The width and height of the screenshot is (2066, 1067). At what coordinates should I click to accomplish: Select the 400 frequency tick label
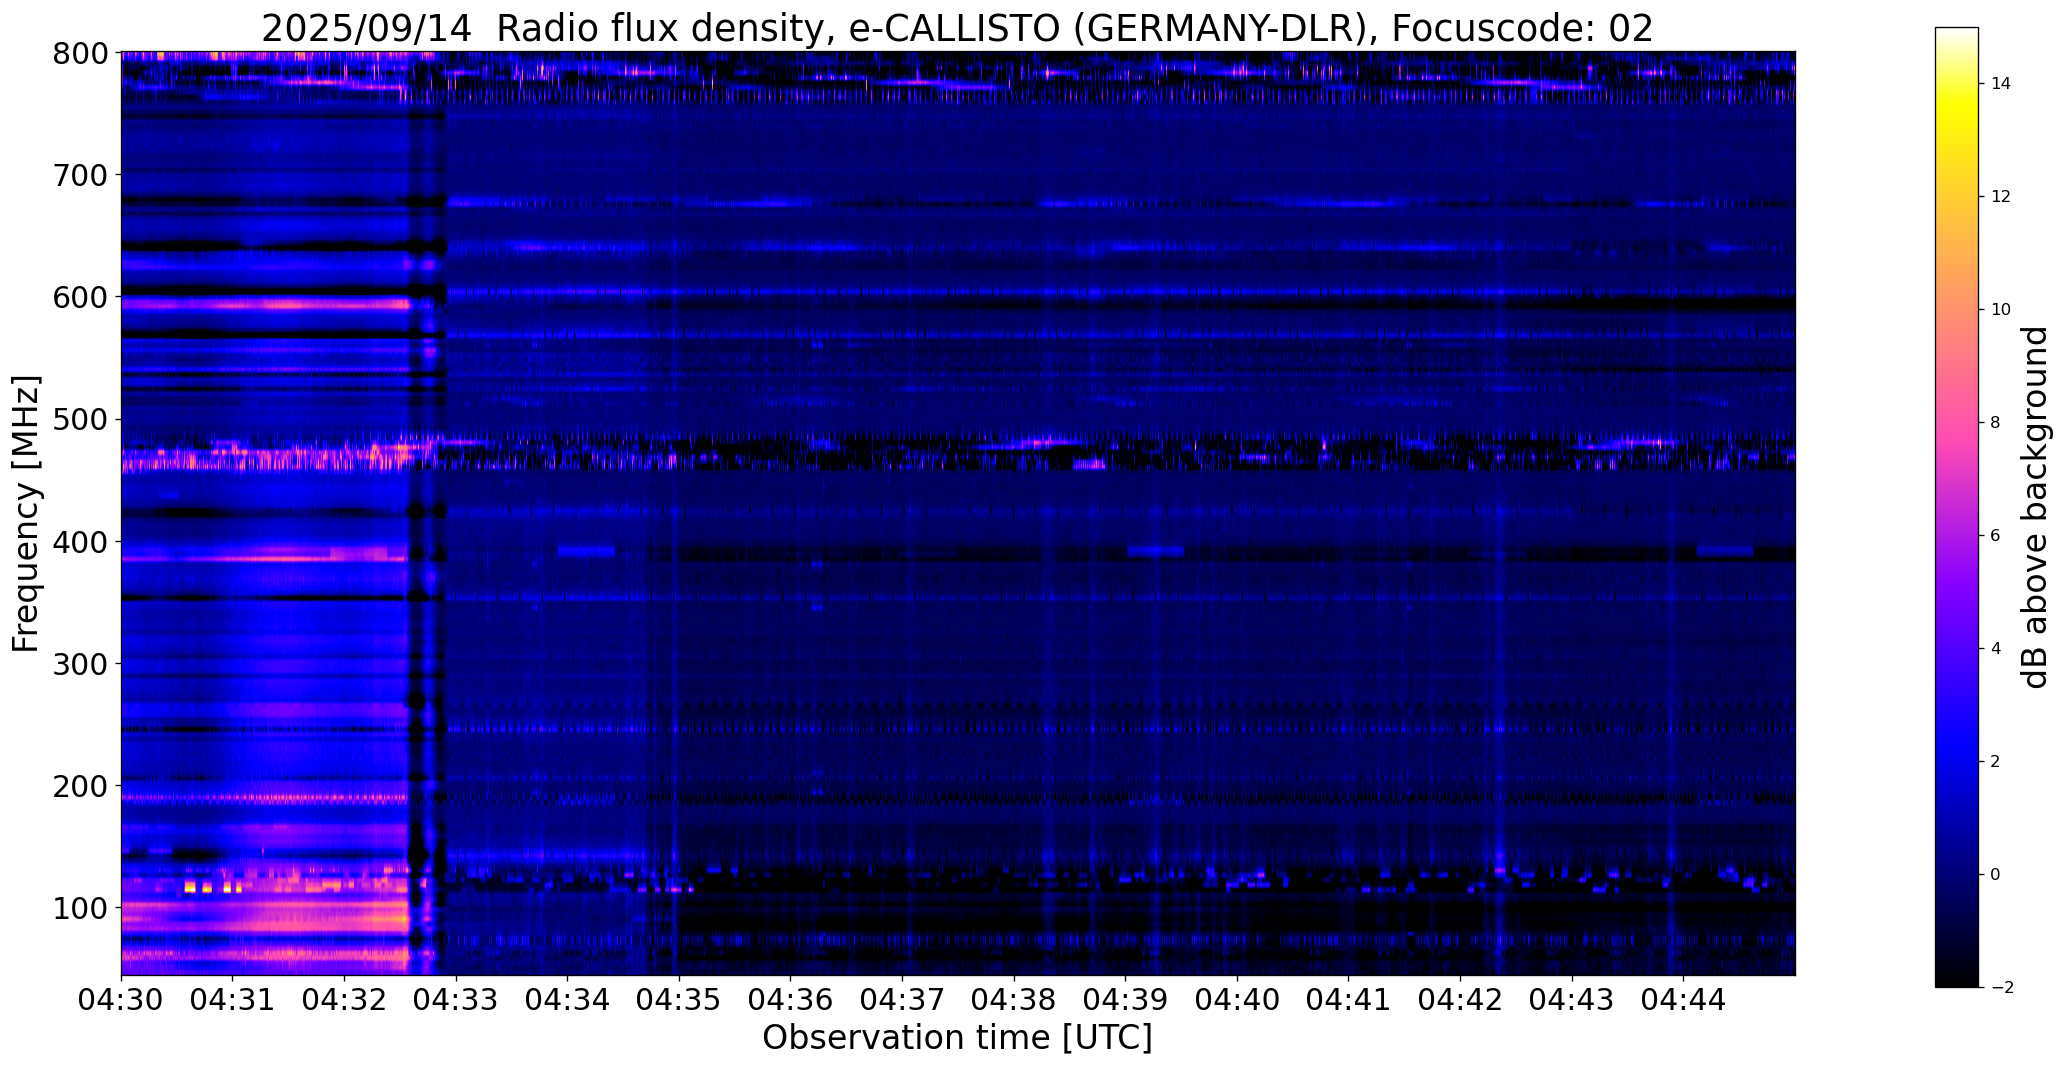click(80, 542)
